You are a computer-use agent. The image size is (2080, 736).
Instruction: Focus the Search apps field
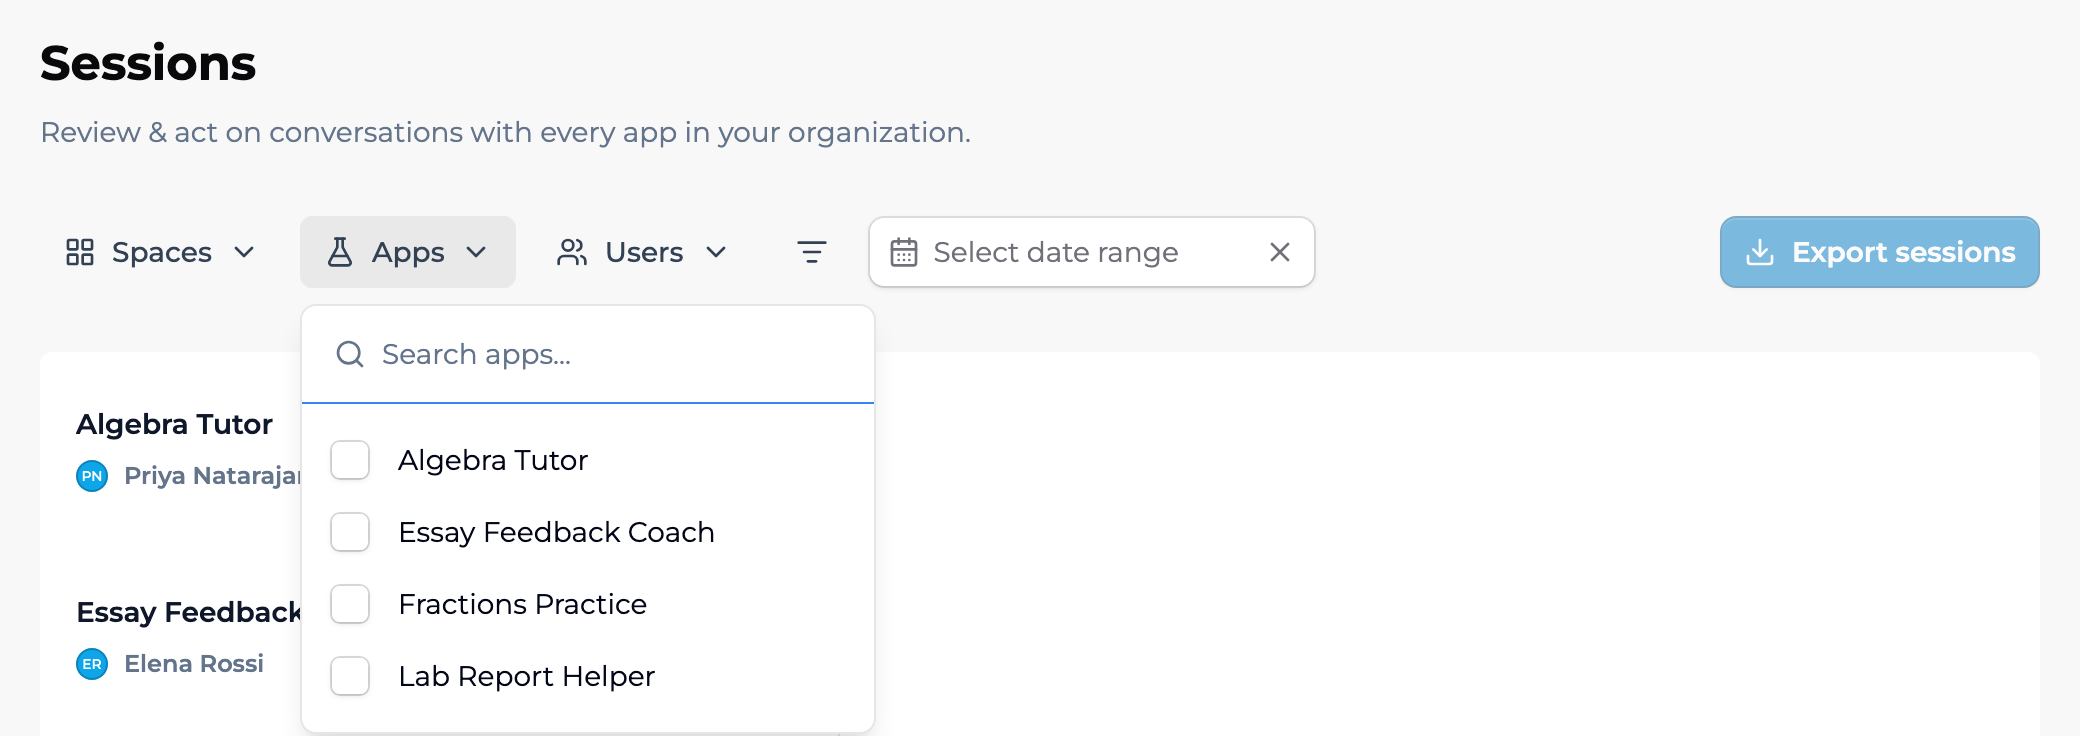click(x=588, y=354)
